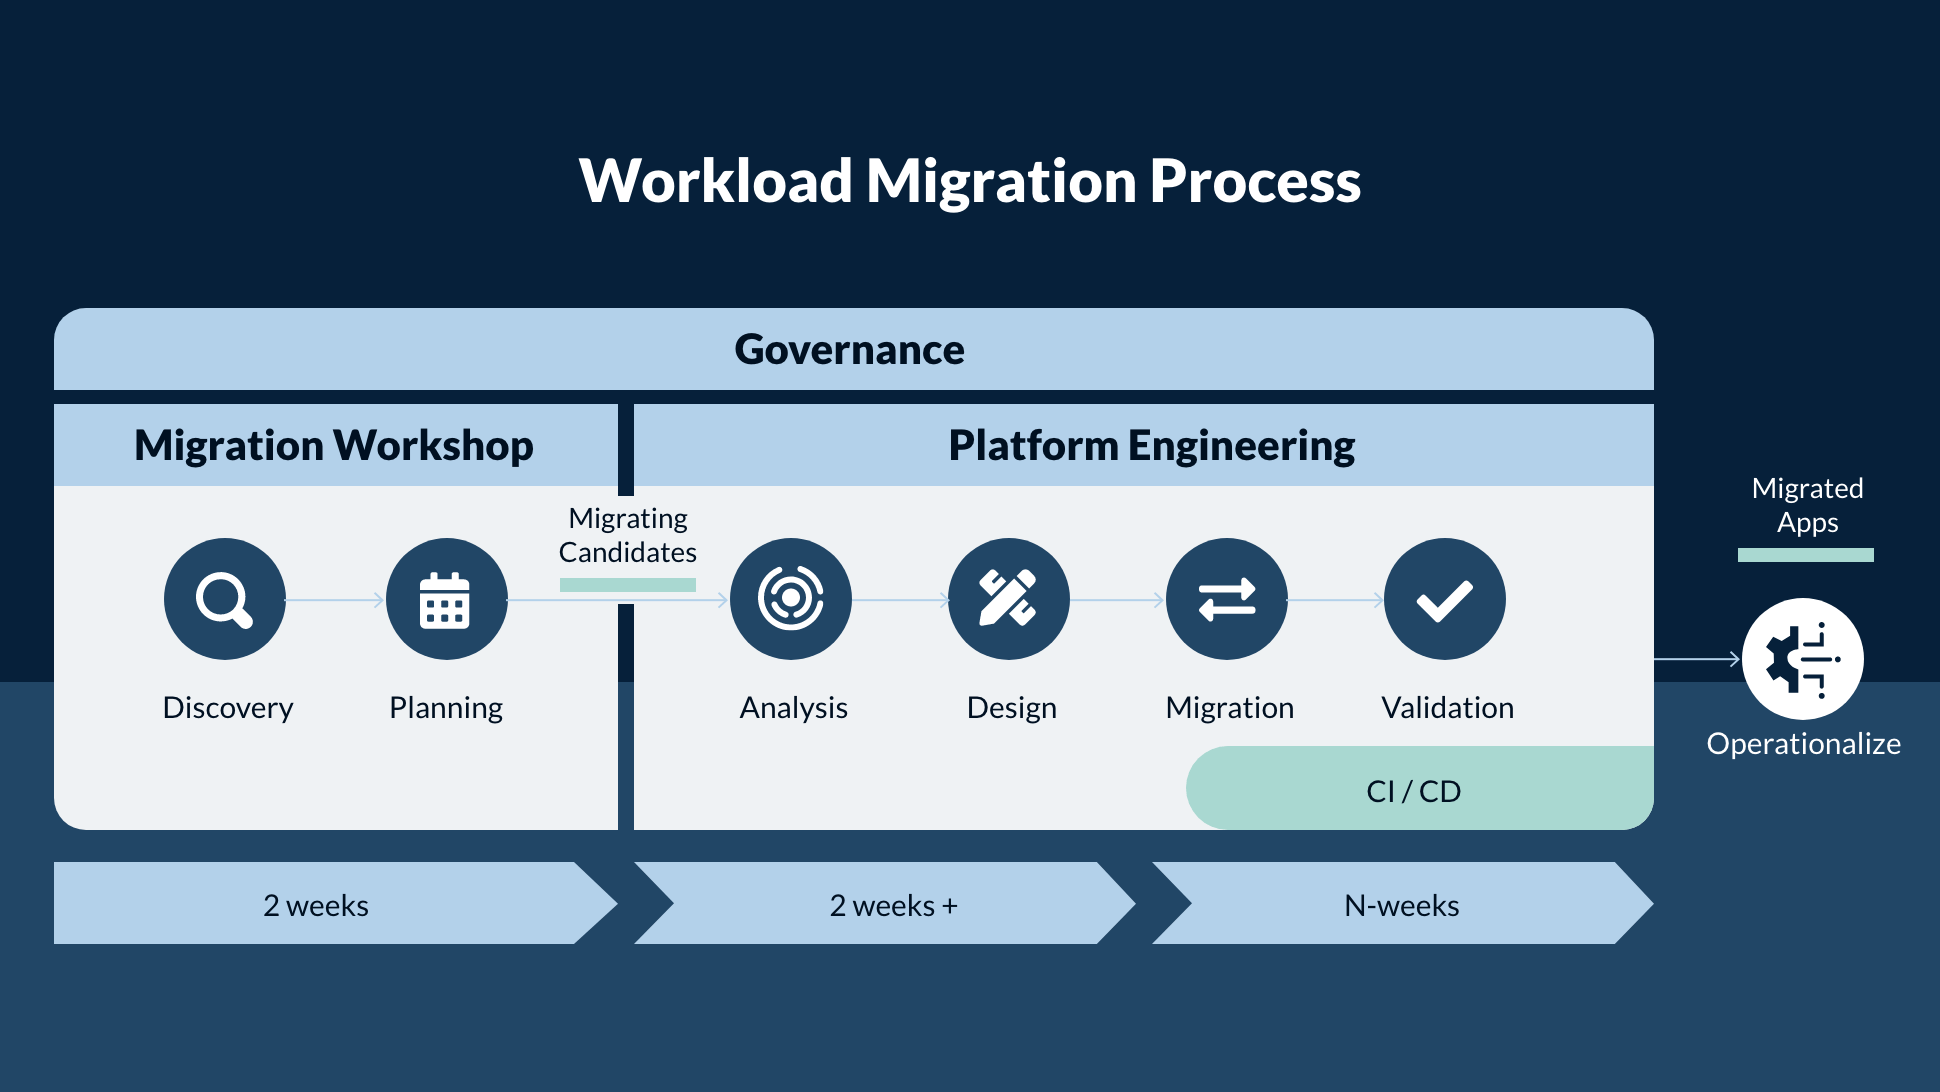This screenshot has width=1940, height=1092.
Task: Click the Migrated Apps label
Action: click(x=1807, y=505)
